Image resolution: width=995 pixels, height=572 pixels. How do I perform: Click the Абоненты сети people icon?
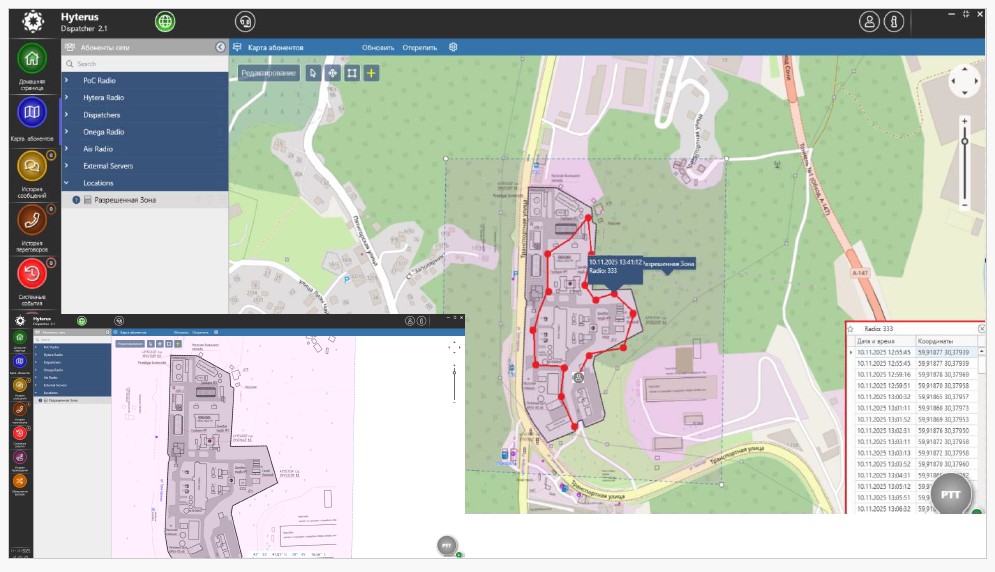click(70, 47)
